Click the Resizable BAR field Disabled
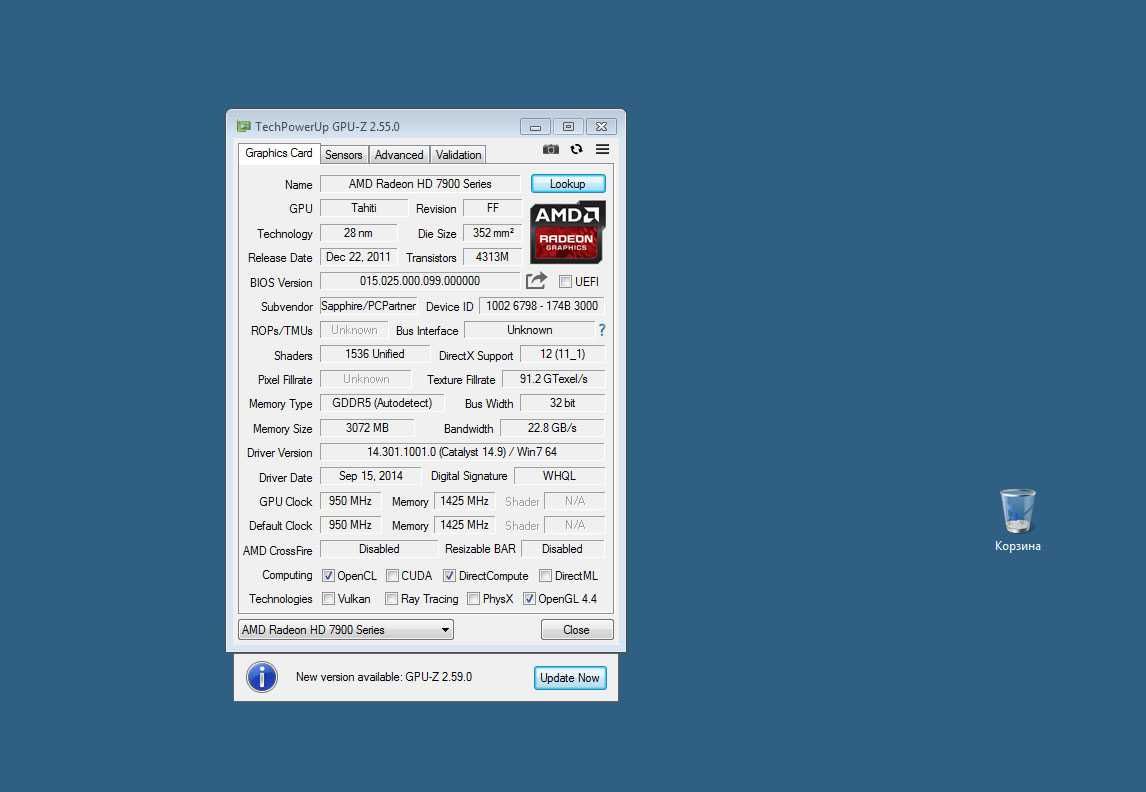1146x792 pixels. tap(563, 549)
